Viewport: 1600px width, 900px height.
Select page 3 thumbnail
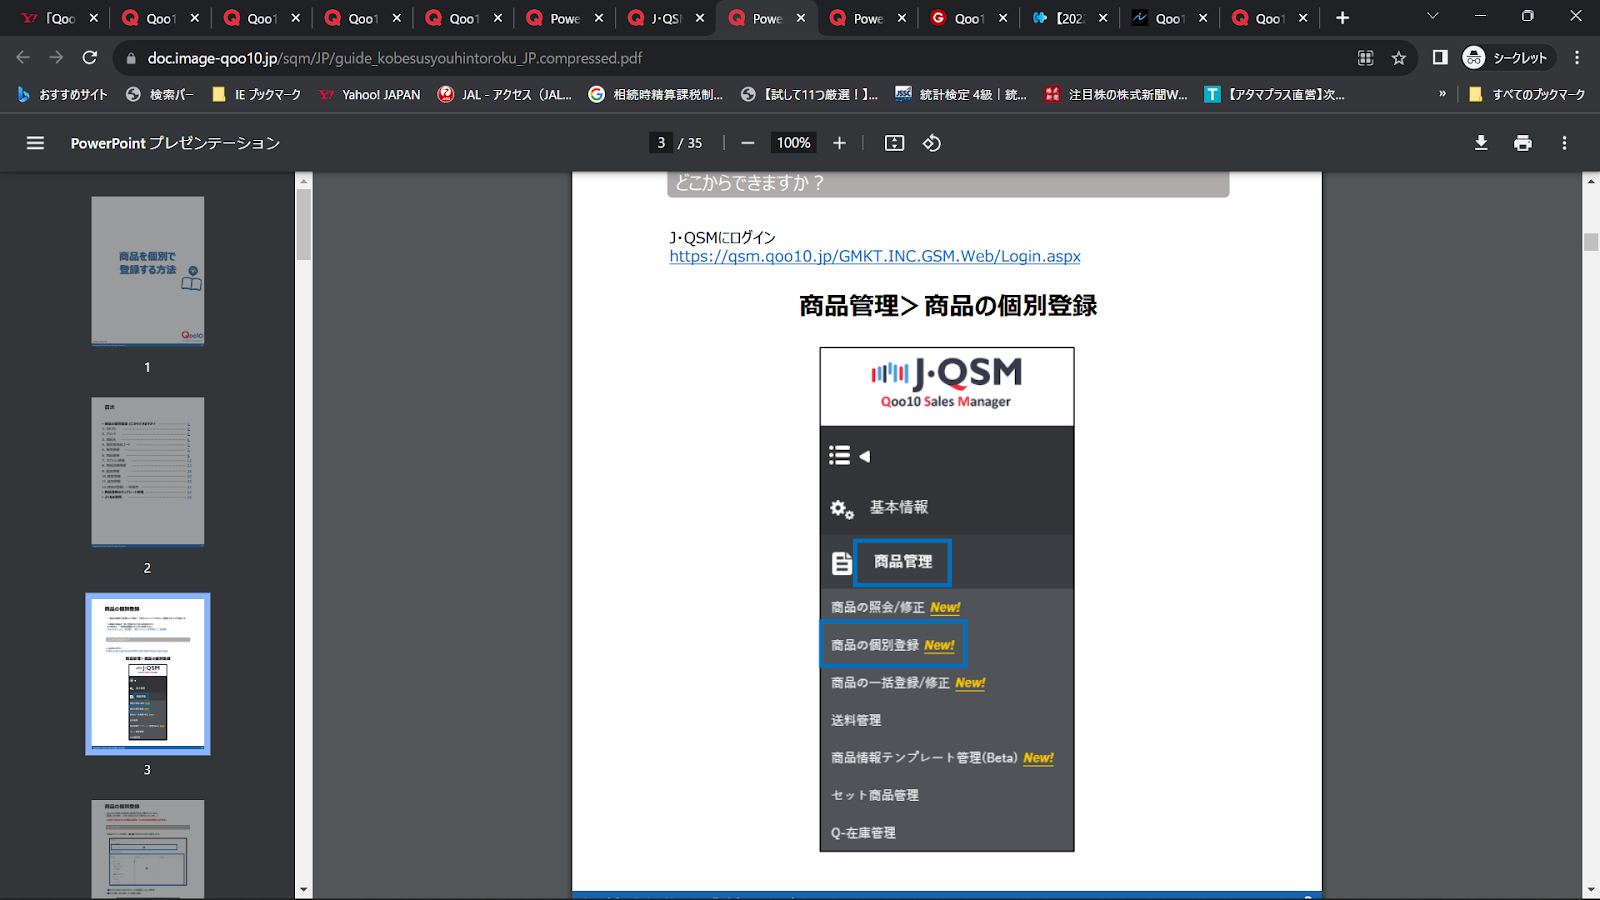coord(148,673)
